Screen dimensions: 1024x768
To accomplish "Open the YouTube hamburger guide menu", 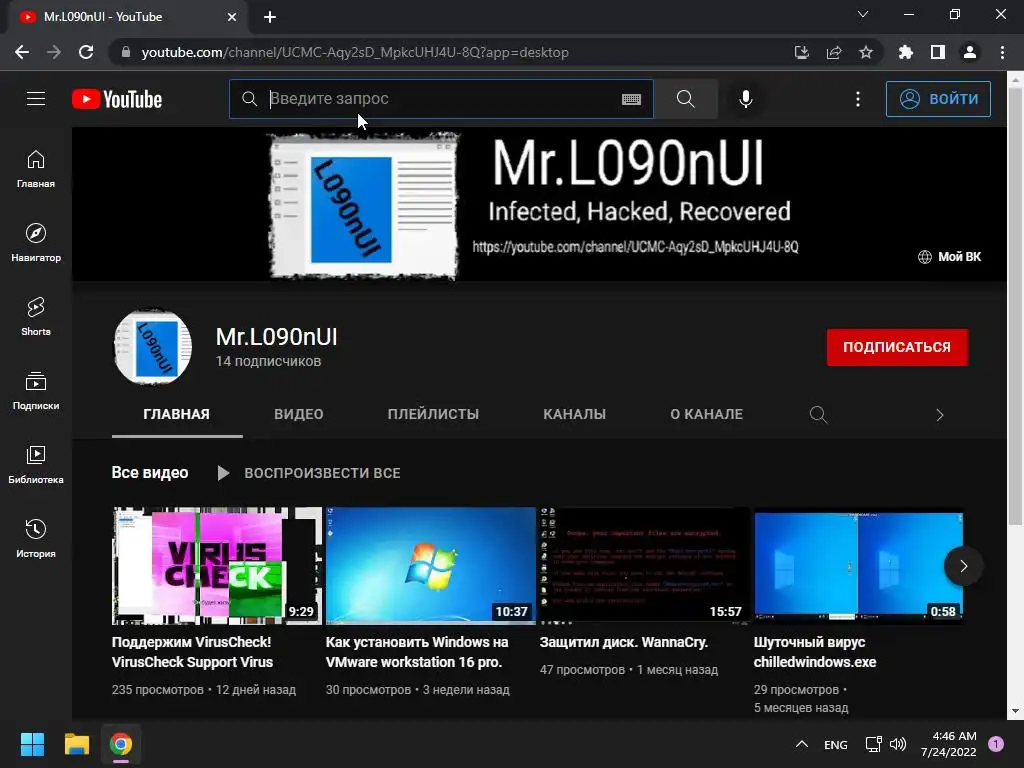I will pos(36,99).
